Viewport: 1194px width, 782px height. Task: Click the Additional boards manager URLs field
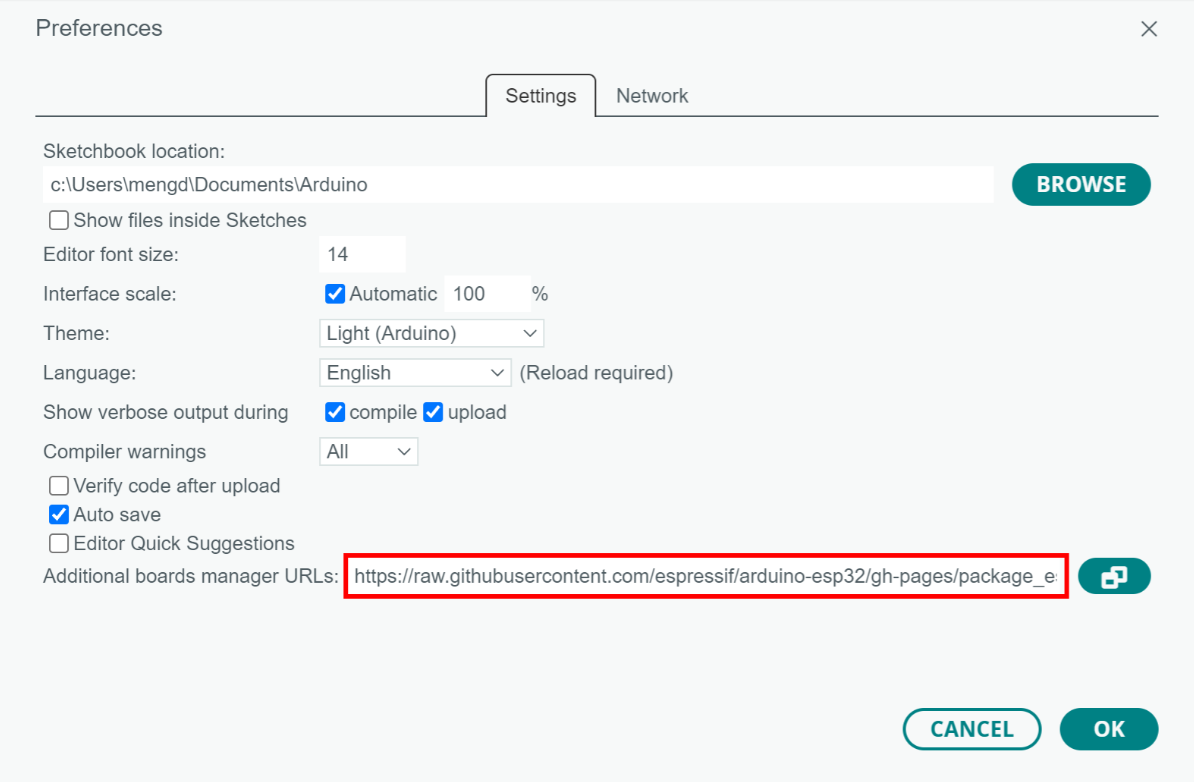coord(705,577)
